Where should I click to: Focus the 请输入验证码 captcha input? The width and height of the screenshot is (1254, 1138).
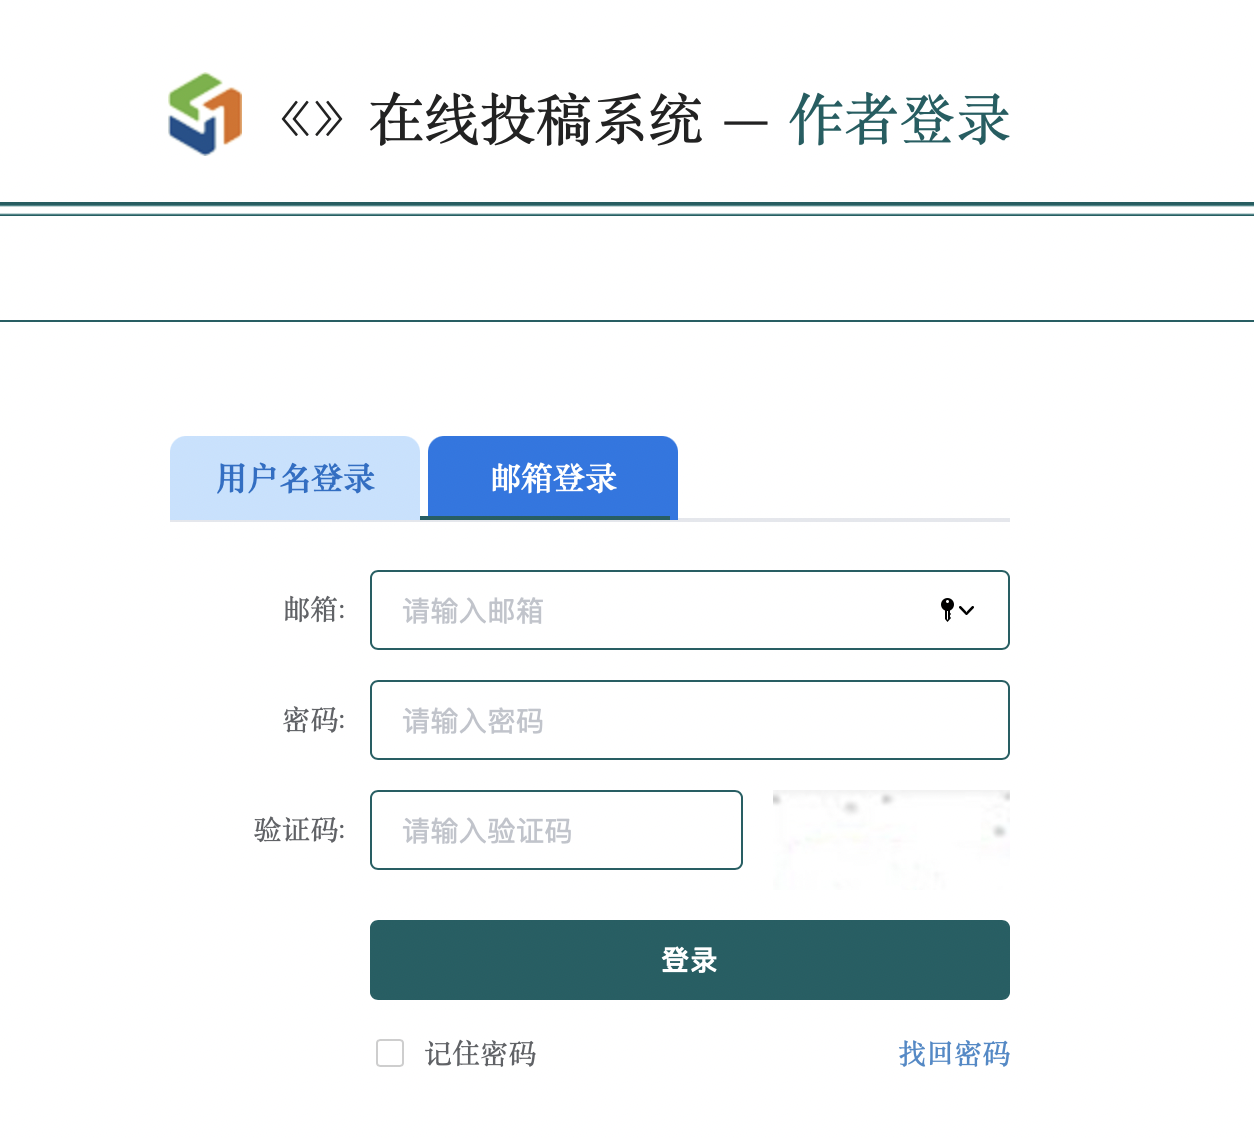[x=556, y=830]
